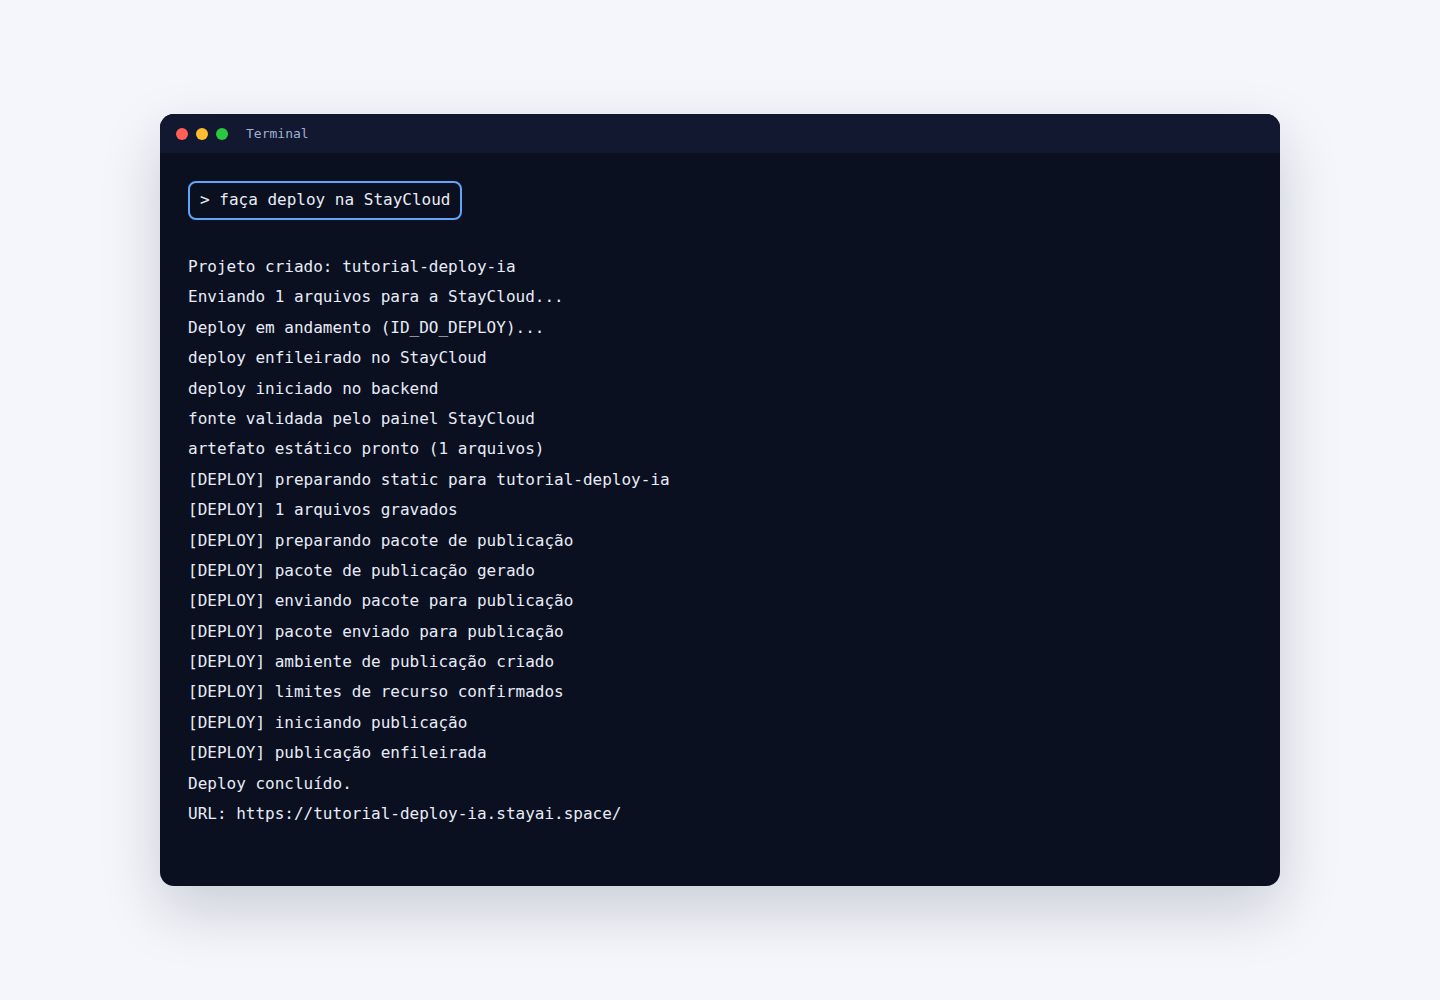The height and width of the screenshot is (1000, 1440).
Task: Click '[DEPLOY] limites de recurso confirmados'
Action: pyautogui.click(x=376, y=692)
